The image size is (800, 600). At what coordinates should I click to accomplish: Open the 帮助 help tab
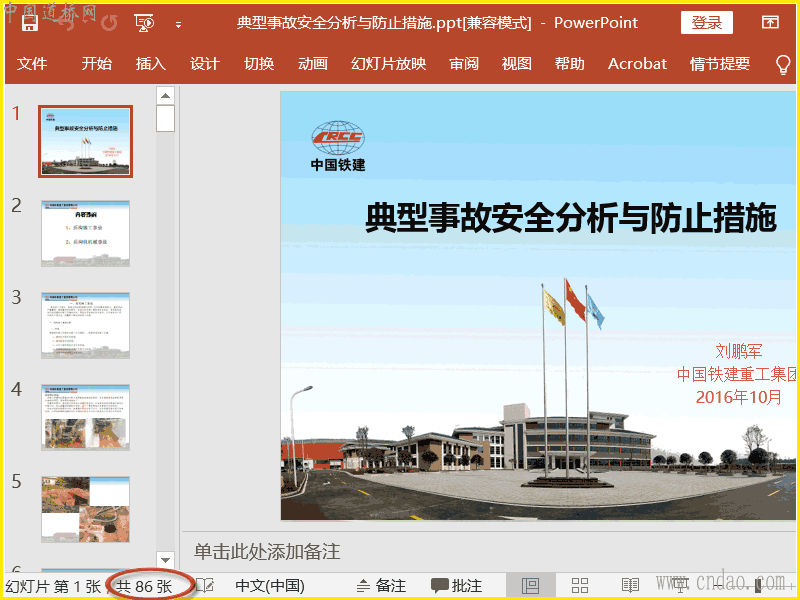[x=569, y=63]
